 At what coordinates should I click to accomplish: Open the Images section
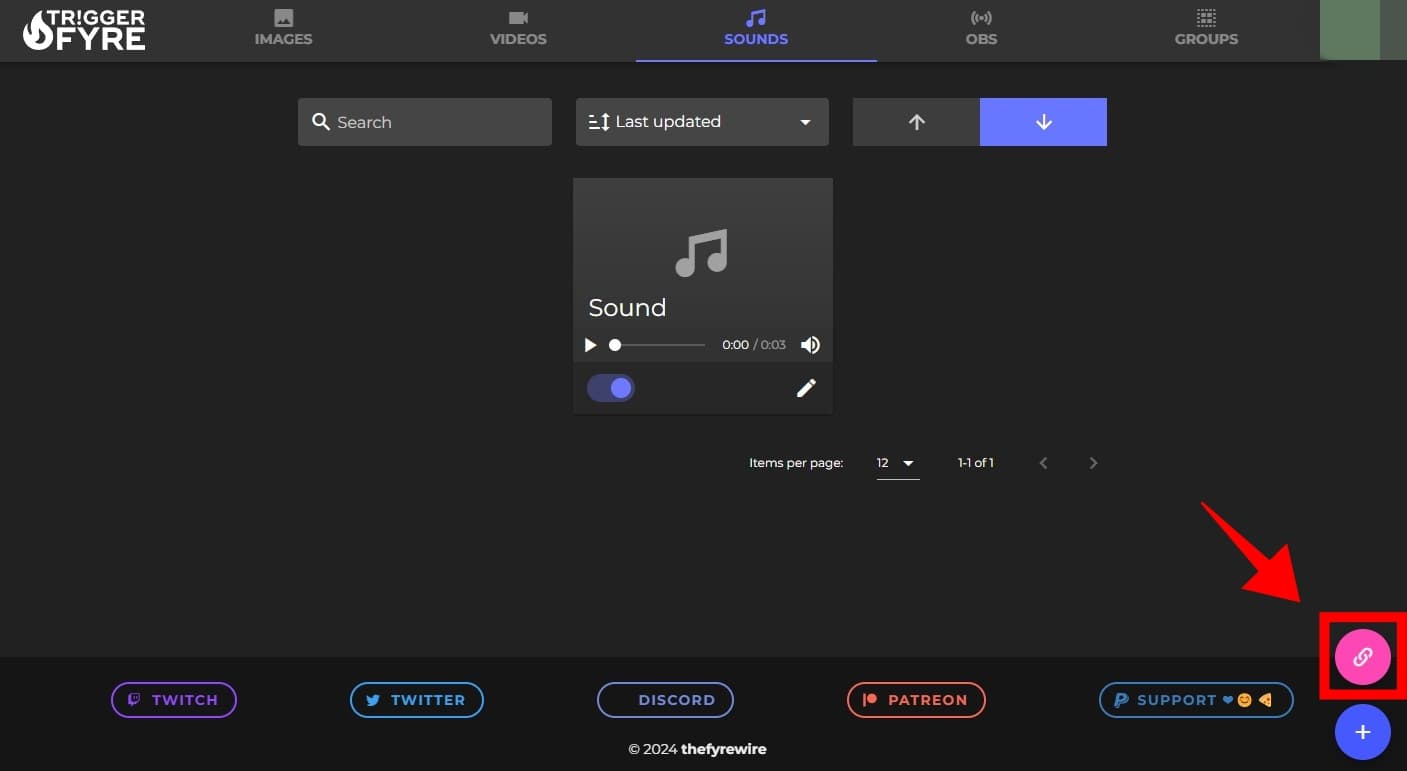coord(283,30)
